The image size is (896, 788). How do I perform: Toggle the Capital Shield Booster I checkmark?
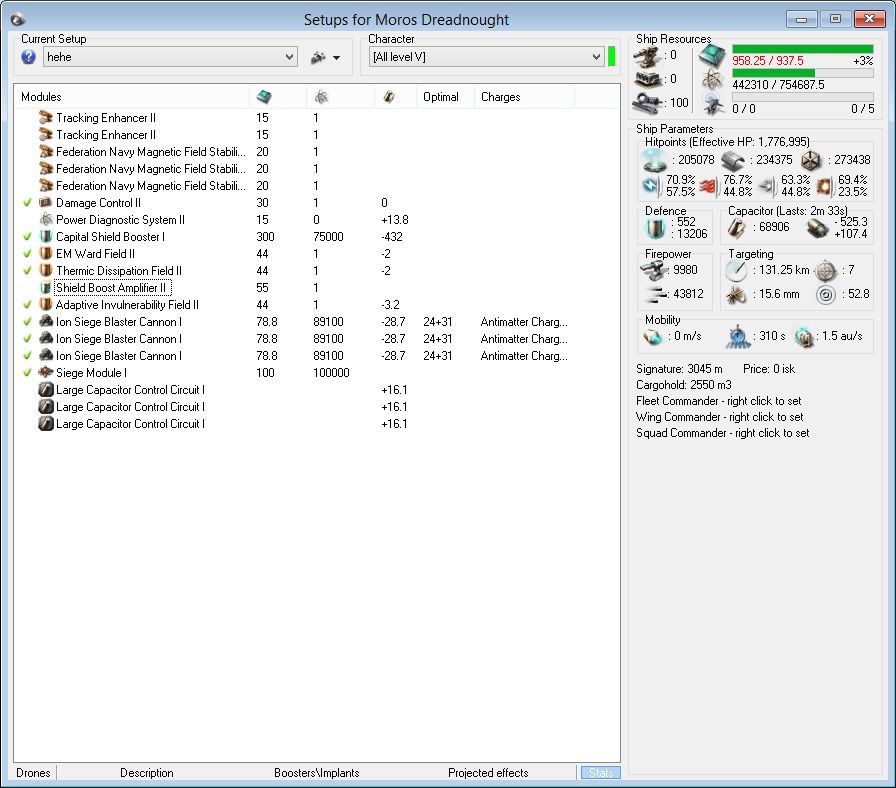point(27,237)
